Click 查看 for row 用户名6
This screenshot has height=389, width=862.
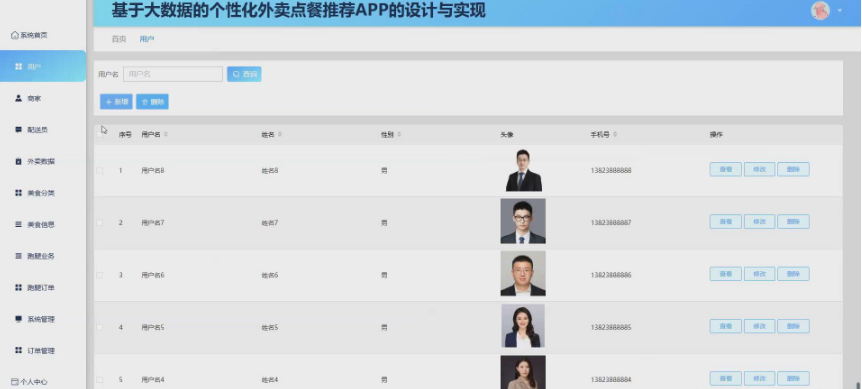click(726, 274)
